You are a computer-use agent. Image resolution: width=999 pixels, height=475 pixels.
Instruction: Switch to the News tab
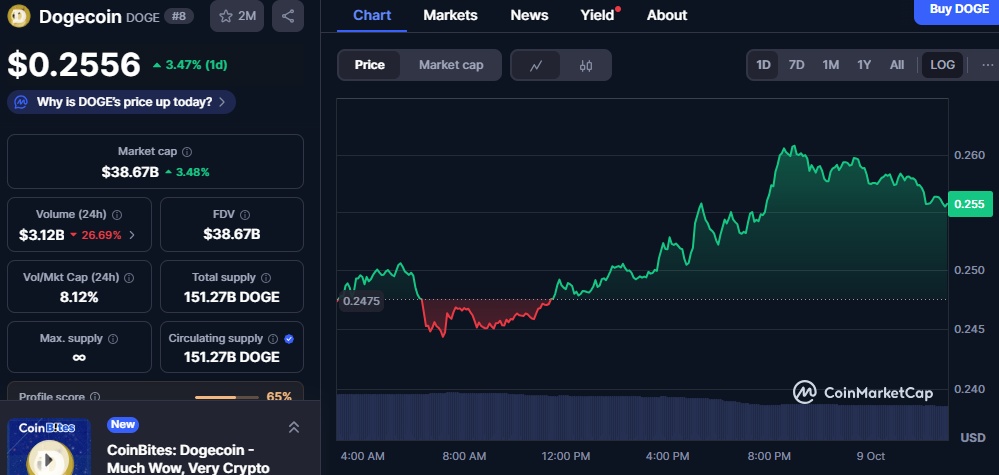529,15
